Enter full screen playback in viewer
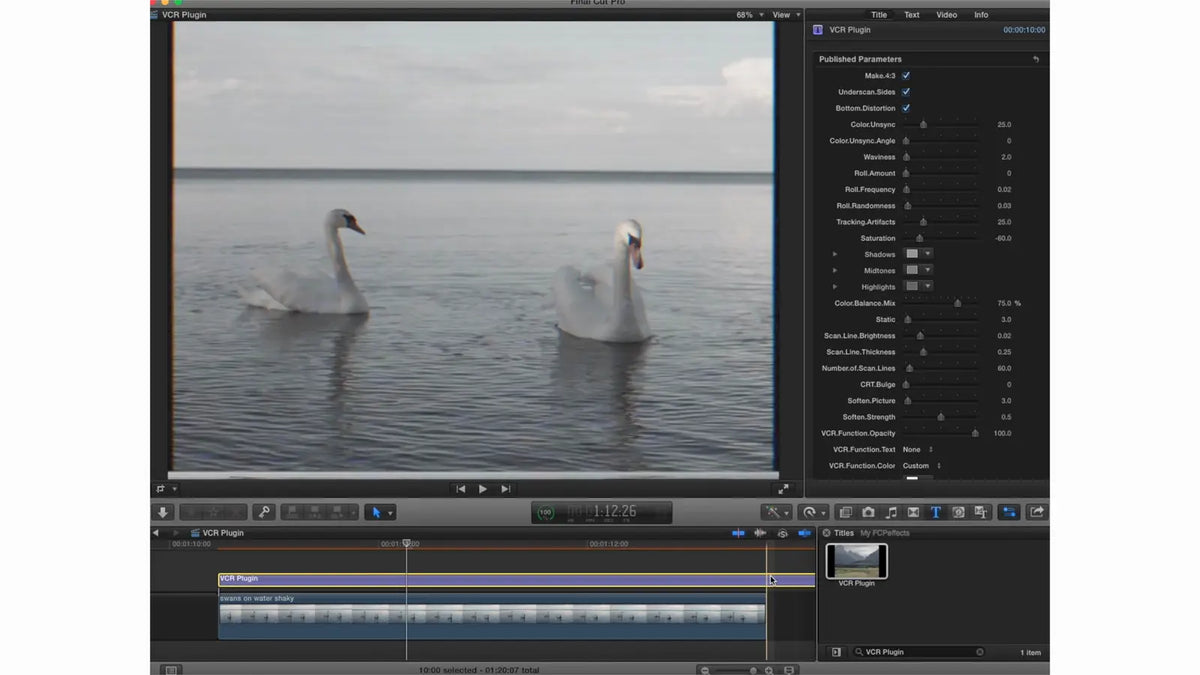Screen dimensions: 1200x675 click(783, 489)
